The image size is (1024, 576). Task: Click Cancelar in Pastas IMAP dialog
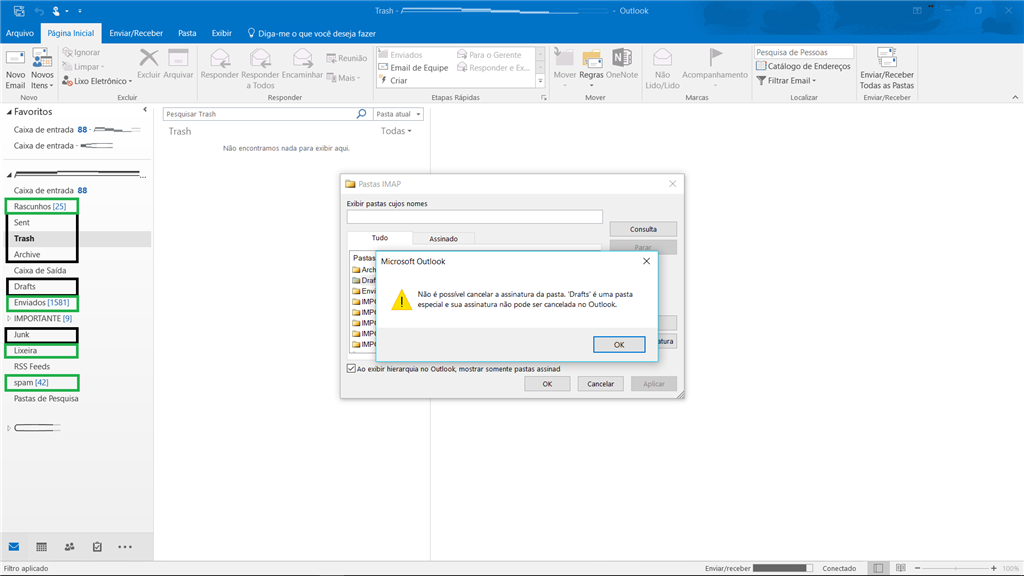coord(600,384)
